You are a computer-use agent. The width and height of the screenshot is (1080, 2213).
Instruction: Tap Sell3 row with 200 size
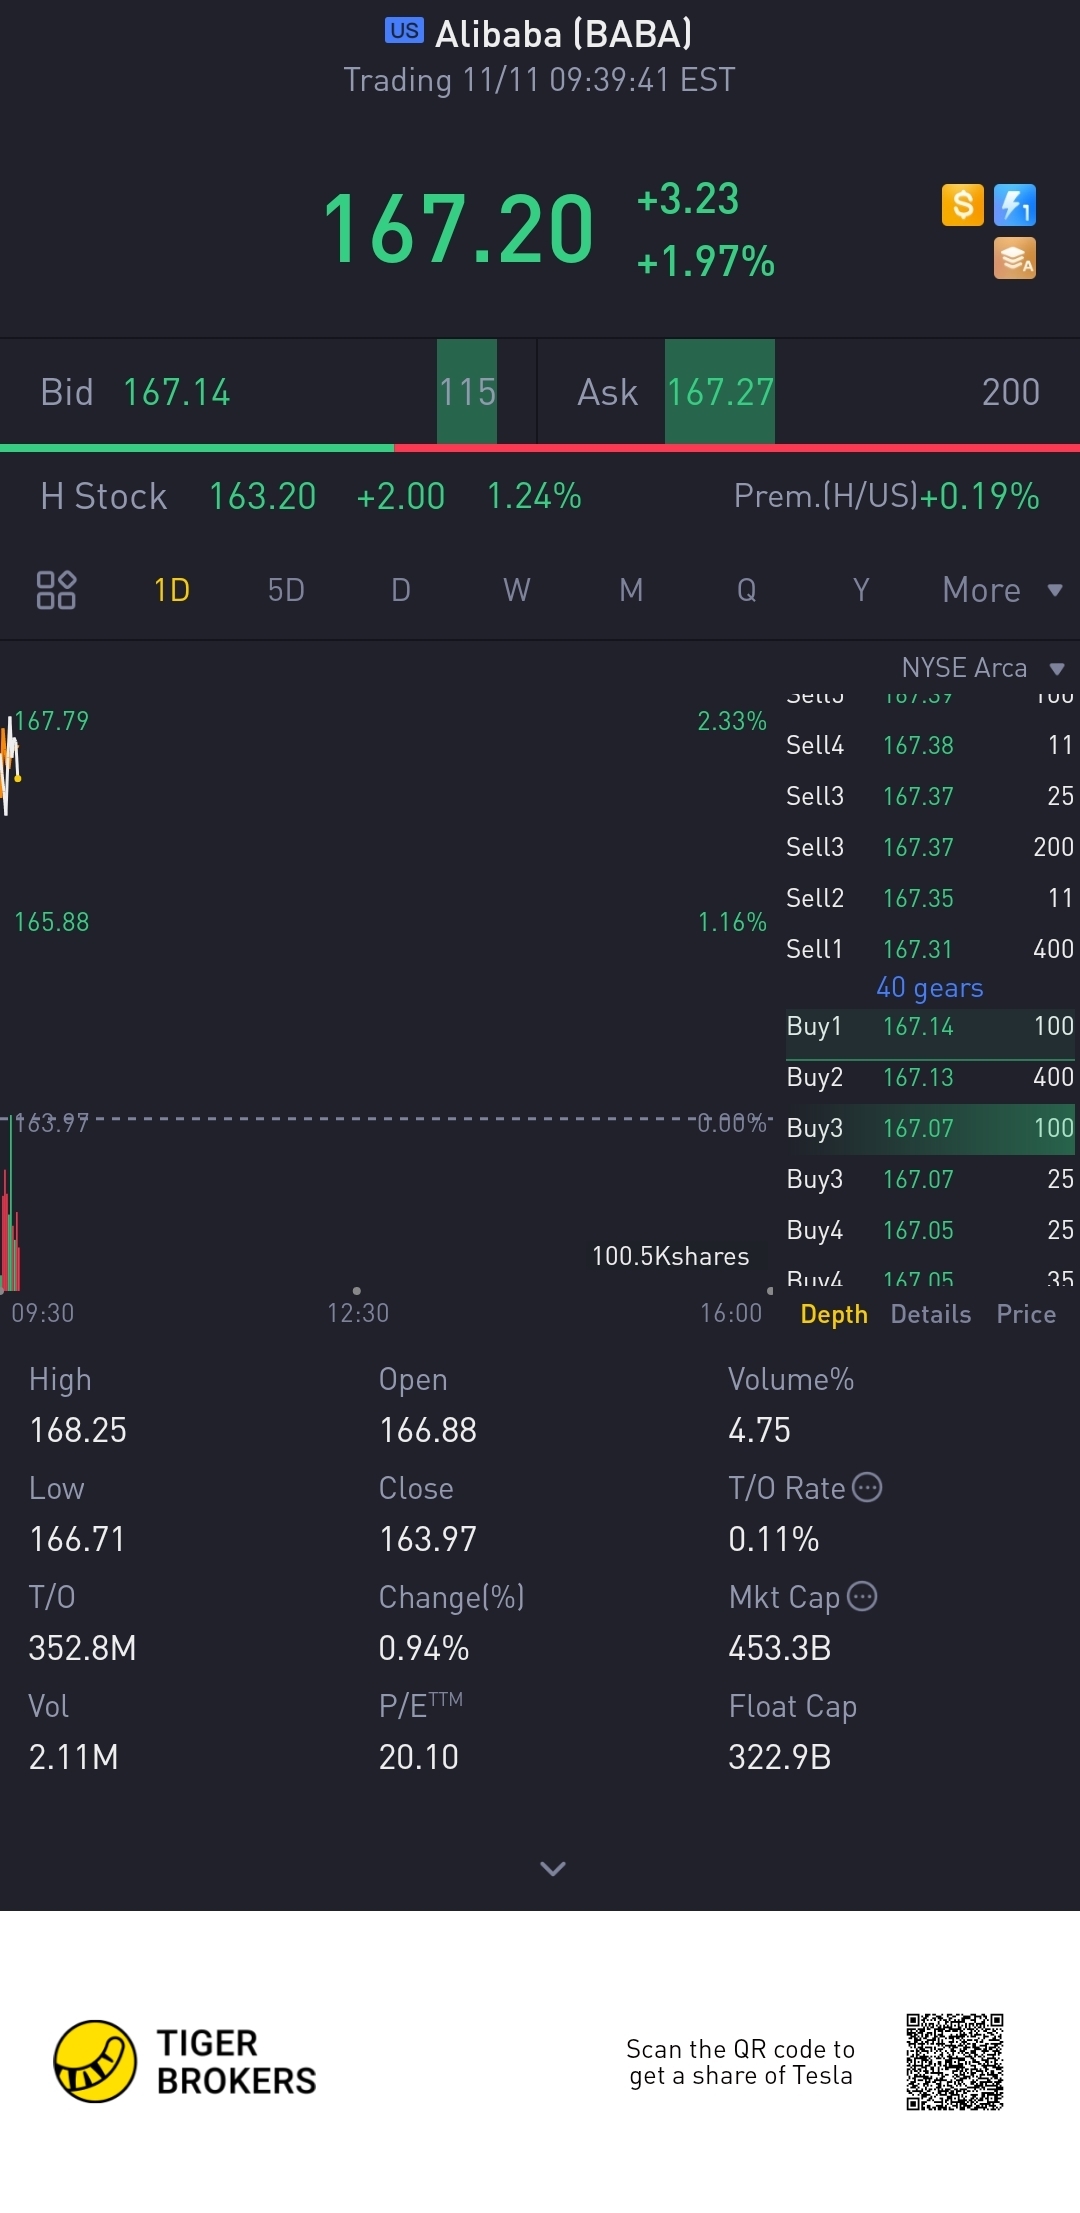click(x=930, y=847)
